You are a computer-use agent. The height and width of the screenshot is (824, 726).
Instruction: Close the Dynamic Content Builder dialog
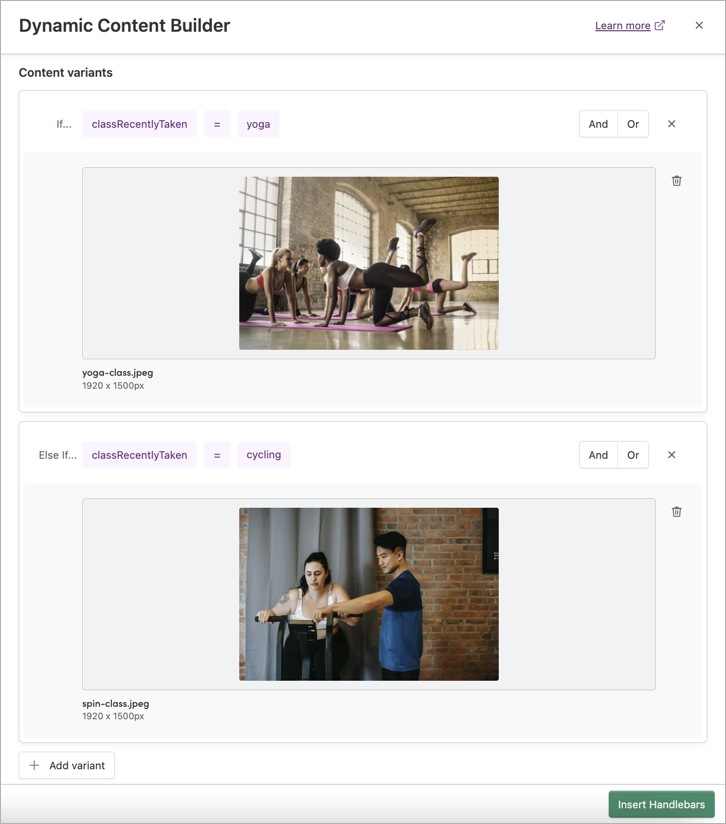click(x=699, y=26)
